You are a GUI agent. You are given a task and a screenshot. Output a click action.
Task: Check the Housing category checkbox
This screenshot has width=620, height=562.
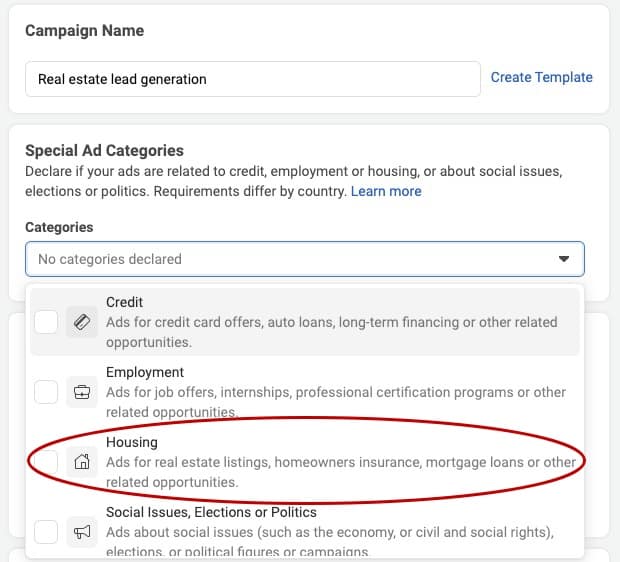(x=46, y=462)
